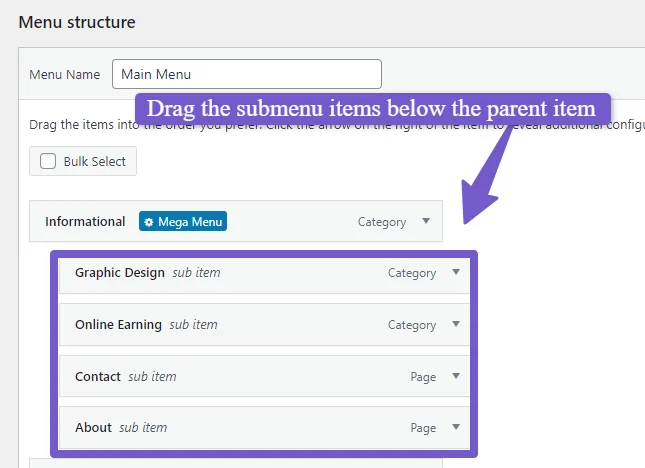Image resolution: width=645 pixels, height=468 pixels.
Task: Select the Contact sub item row
Action: [264, 376]
